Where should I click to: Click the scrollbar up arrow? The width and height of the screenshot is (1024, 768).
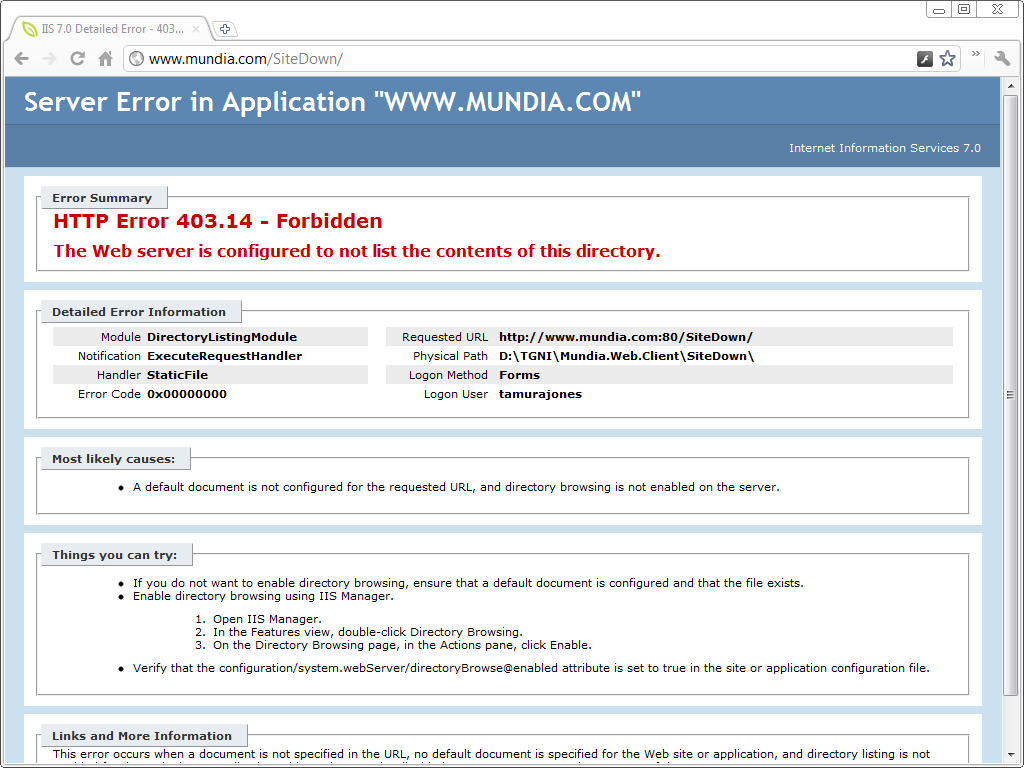(x=1010, y=85)
